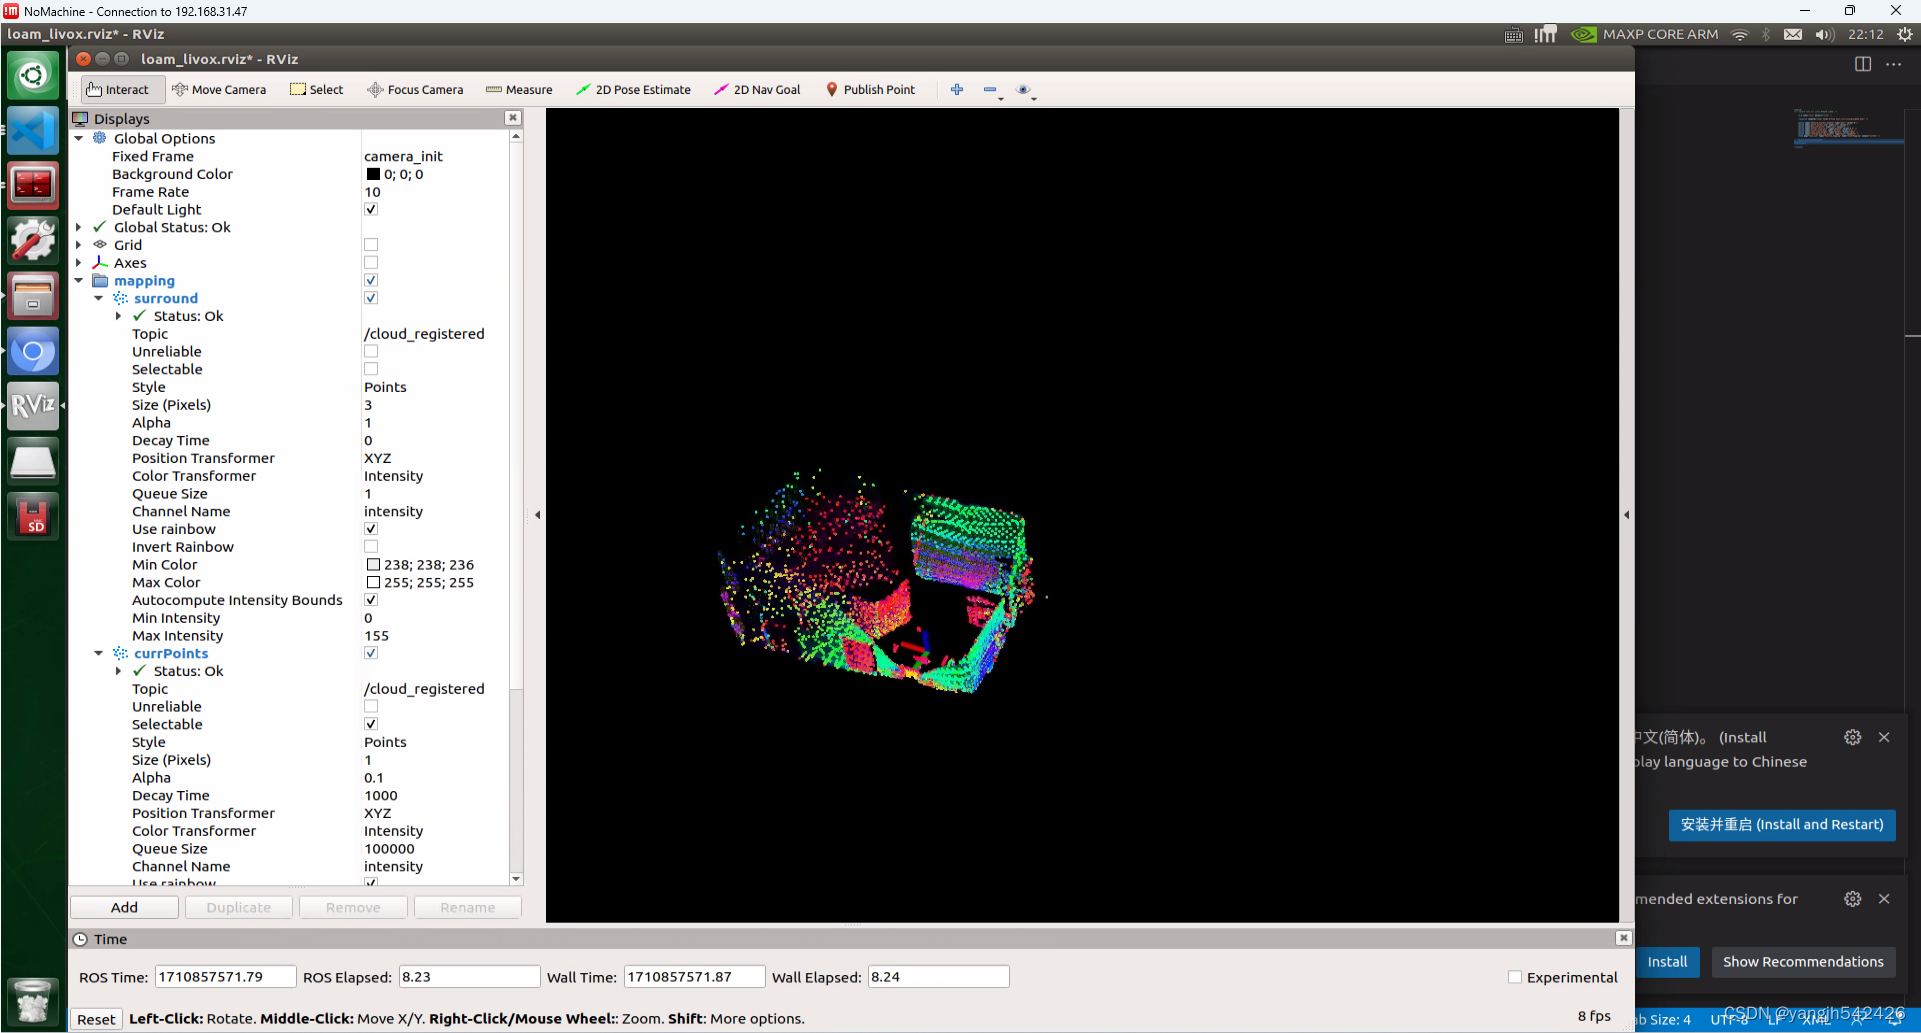Viewport: 1921px width, 1033px height.
Task: Collapse the surround display
Action: [x=99, y=298]
